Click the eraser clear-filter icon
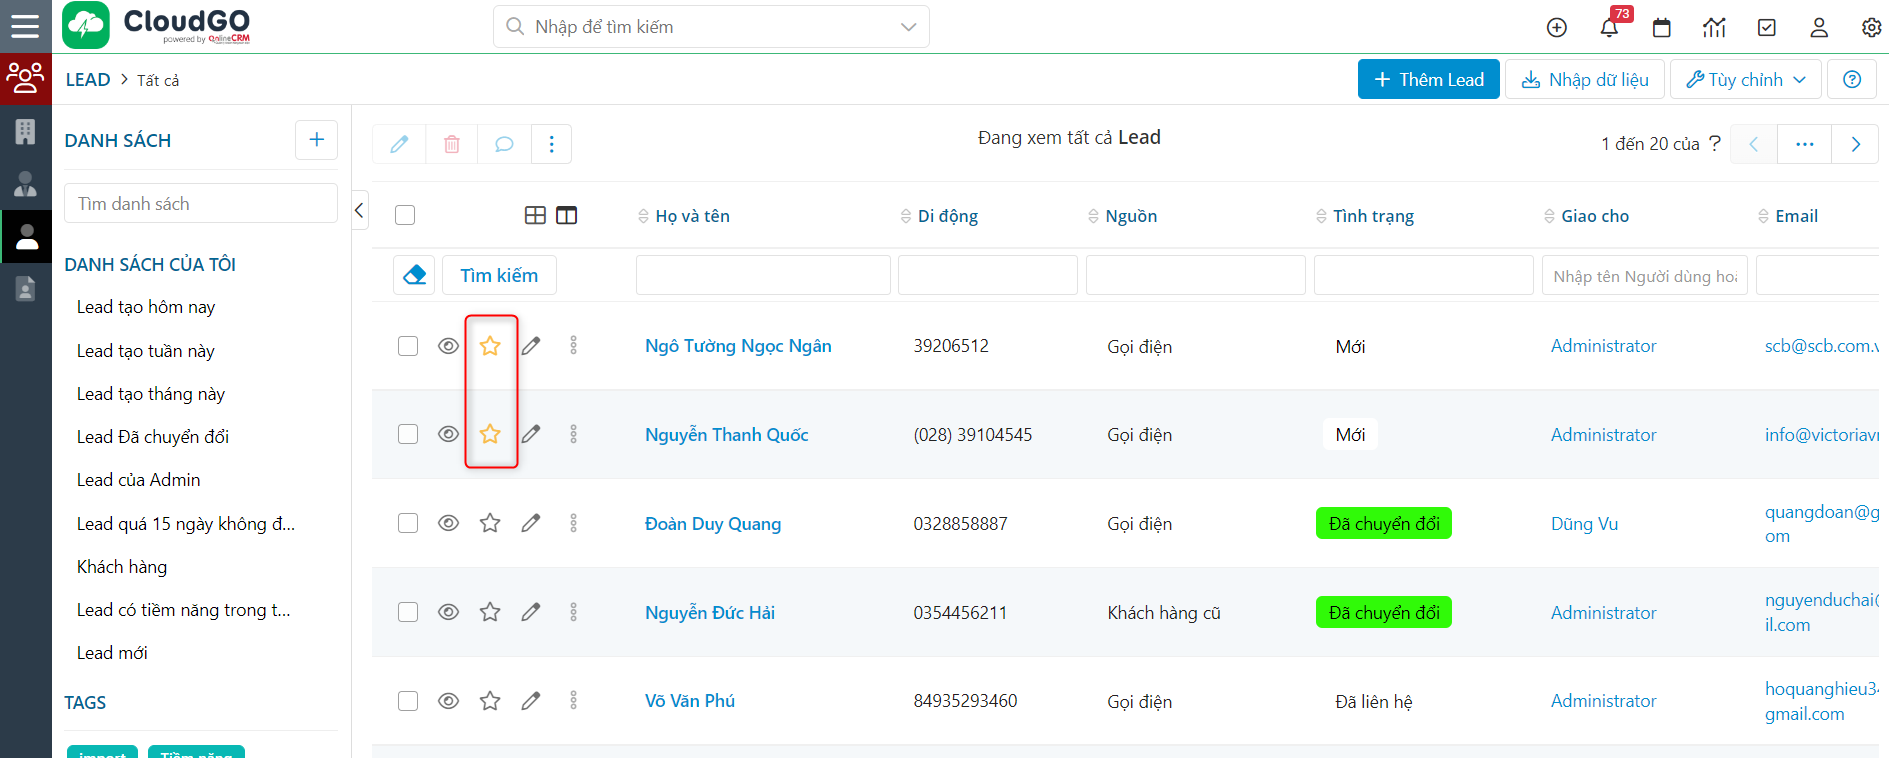This screenshot has height=758, width=1889. pos(415,275)
